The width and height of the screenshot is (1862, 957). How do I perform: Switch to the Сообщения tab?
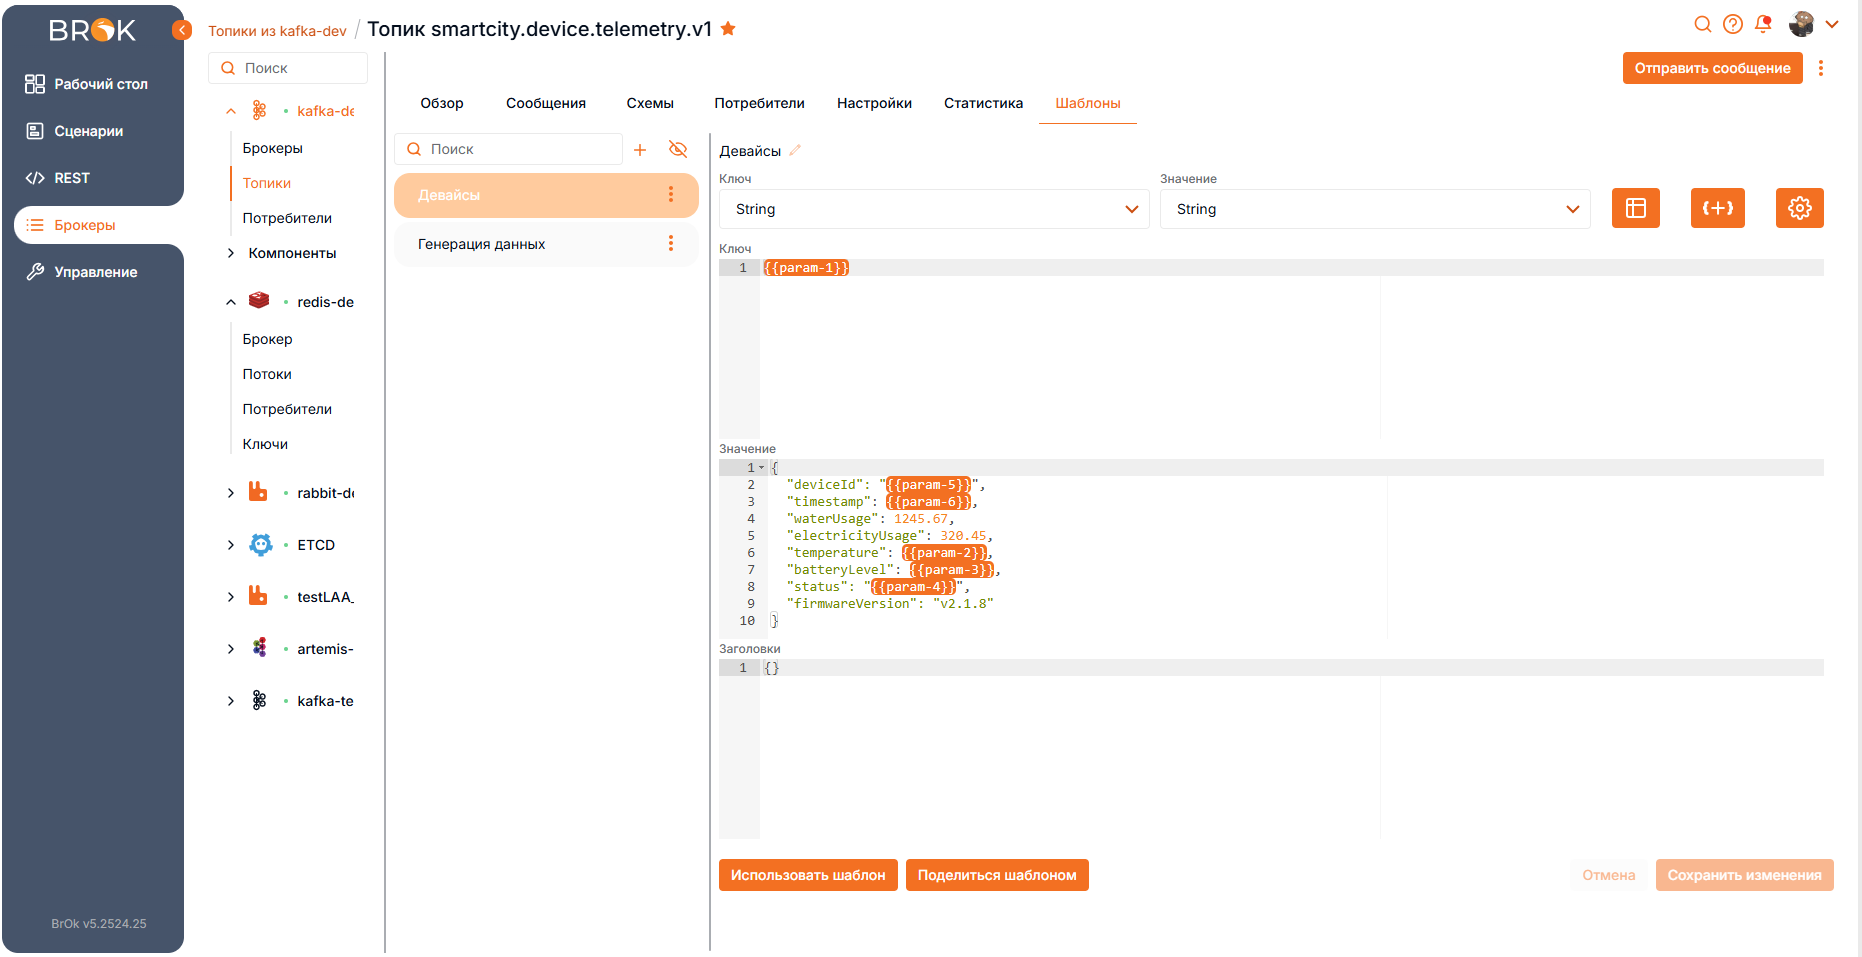(x=545, y=103)
